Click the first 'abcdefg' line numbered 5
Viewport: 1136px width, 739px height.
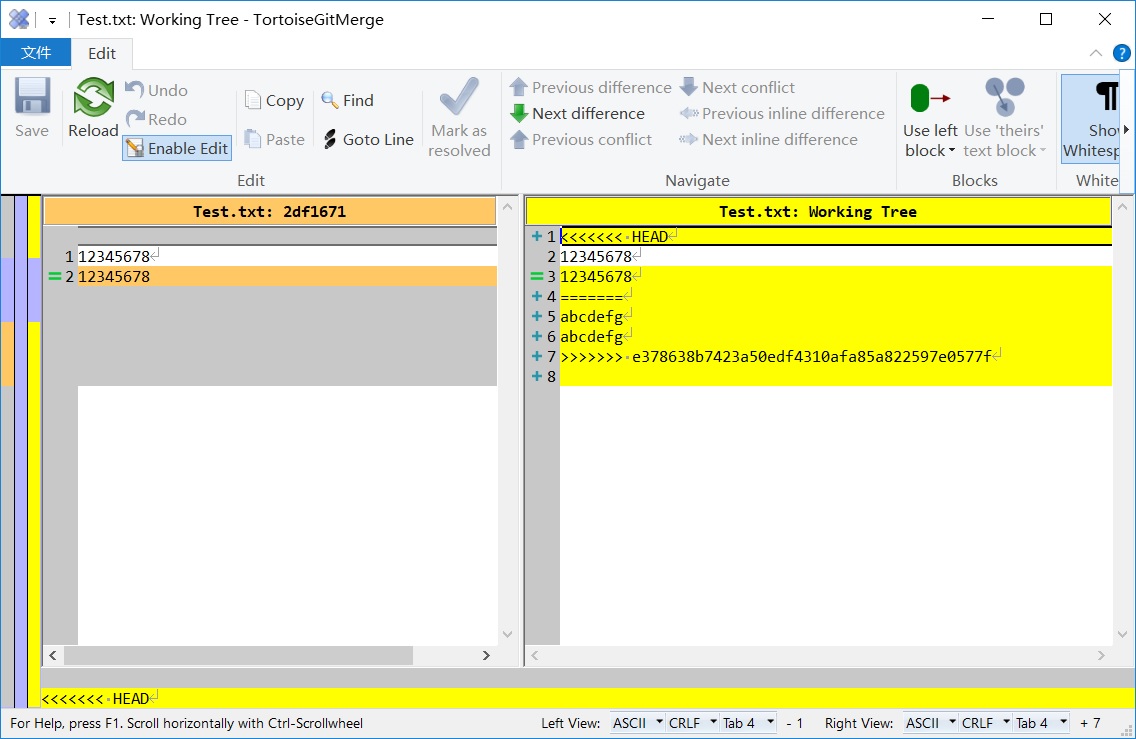click(x=835, y=317)
